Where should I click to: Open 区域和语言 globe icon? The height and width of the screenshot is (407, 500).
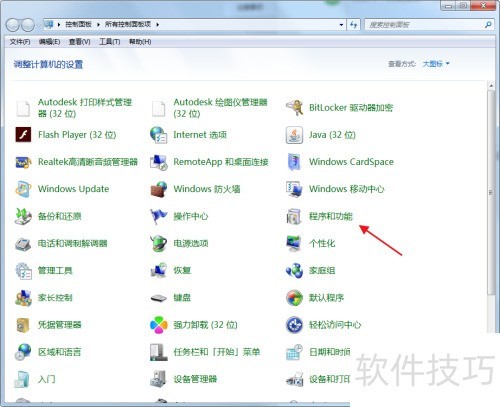23,352
